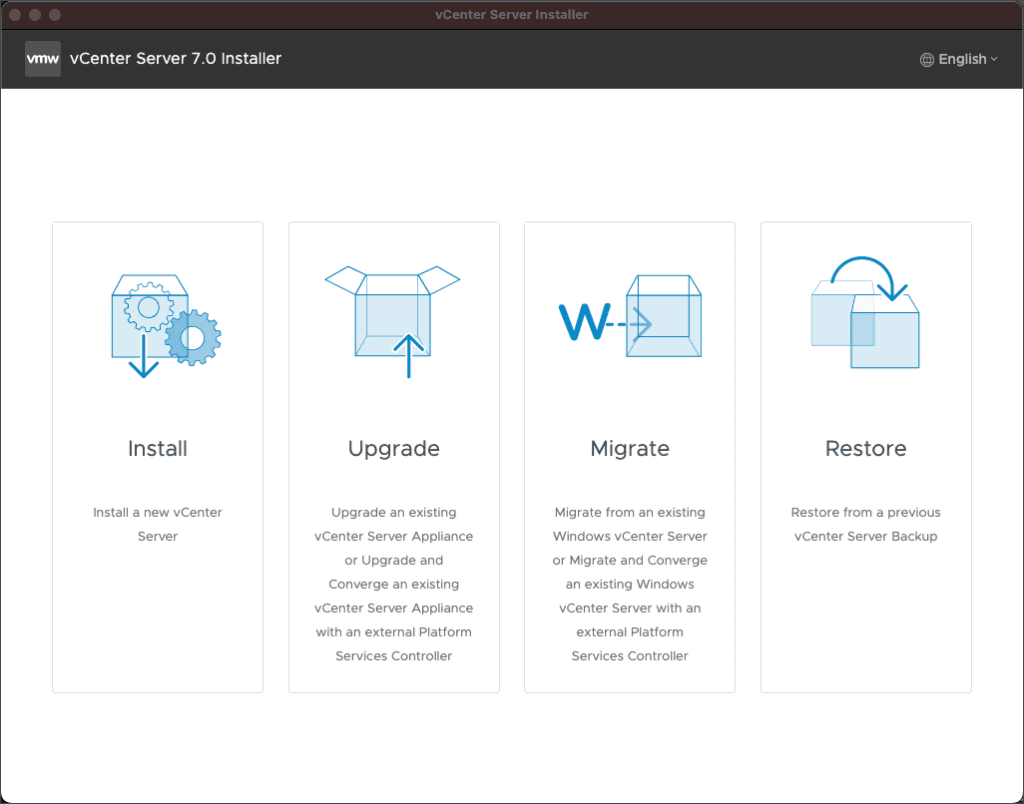The width and height of the screenshot is (1024, 804).
Task: Click the Migrate Windows-to-box icon
Action: [630, 316]
